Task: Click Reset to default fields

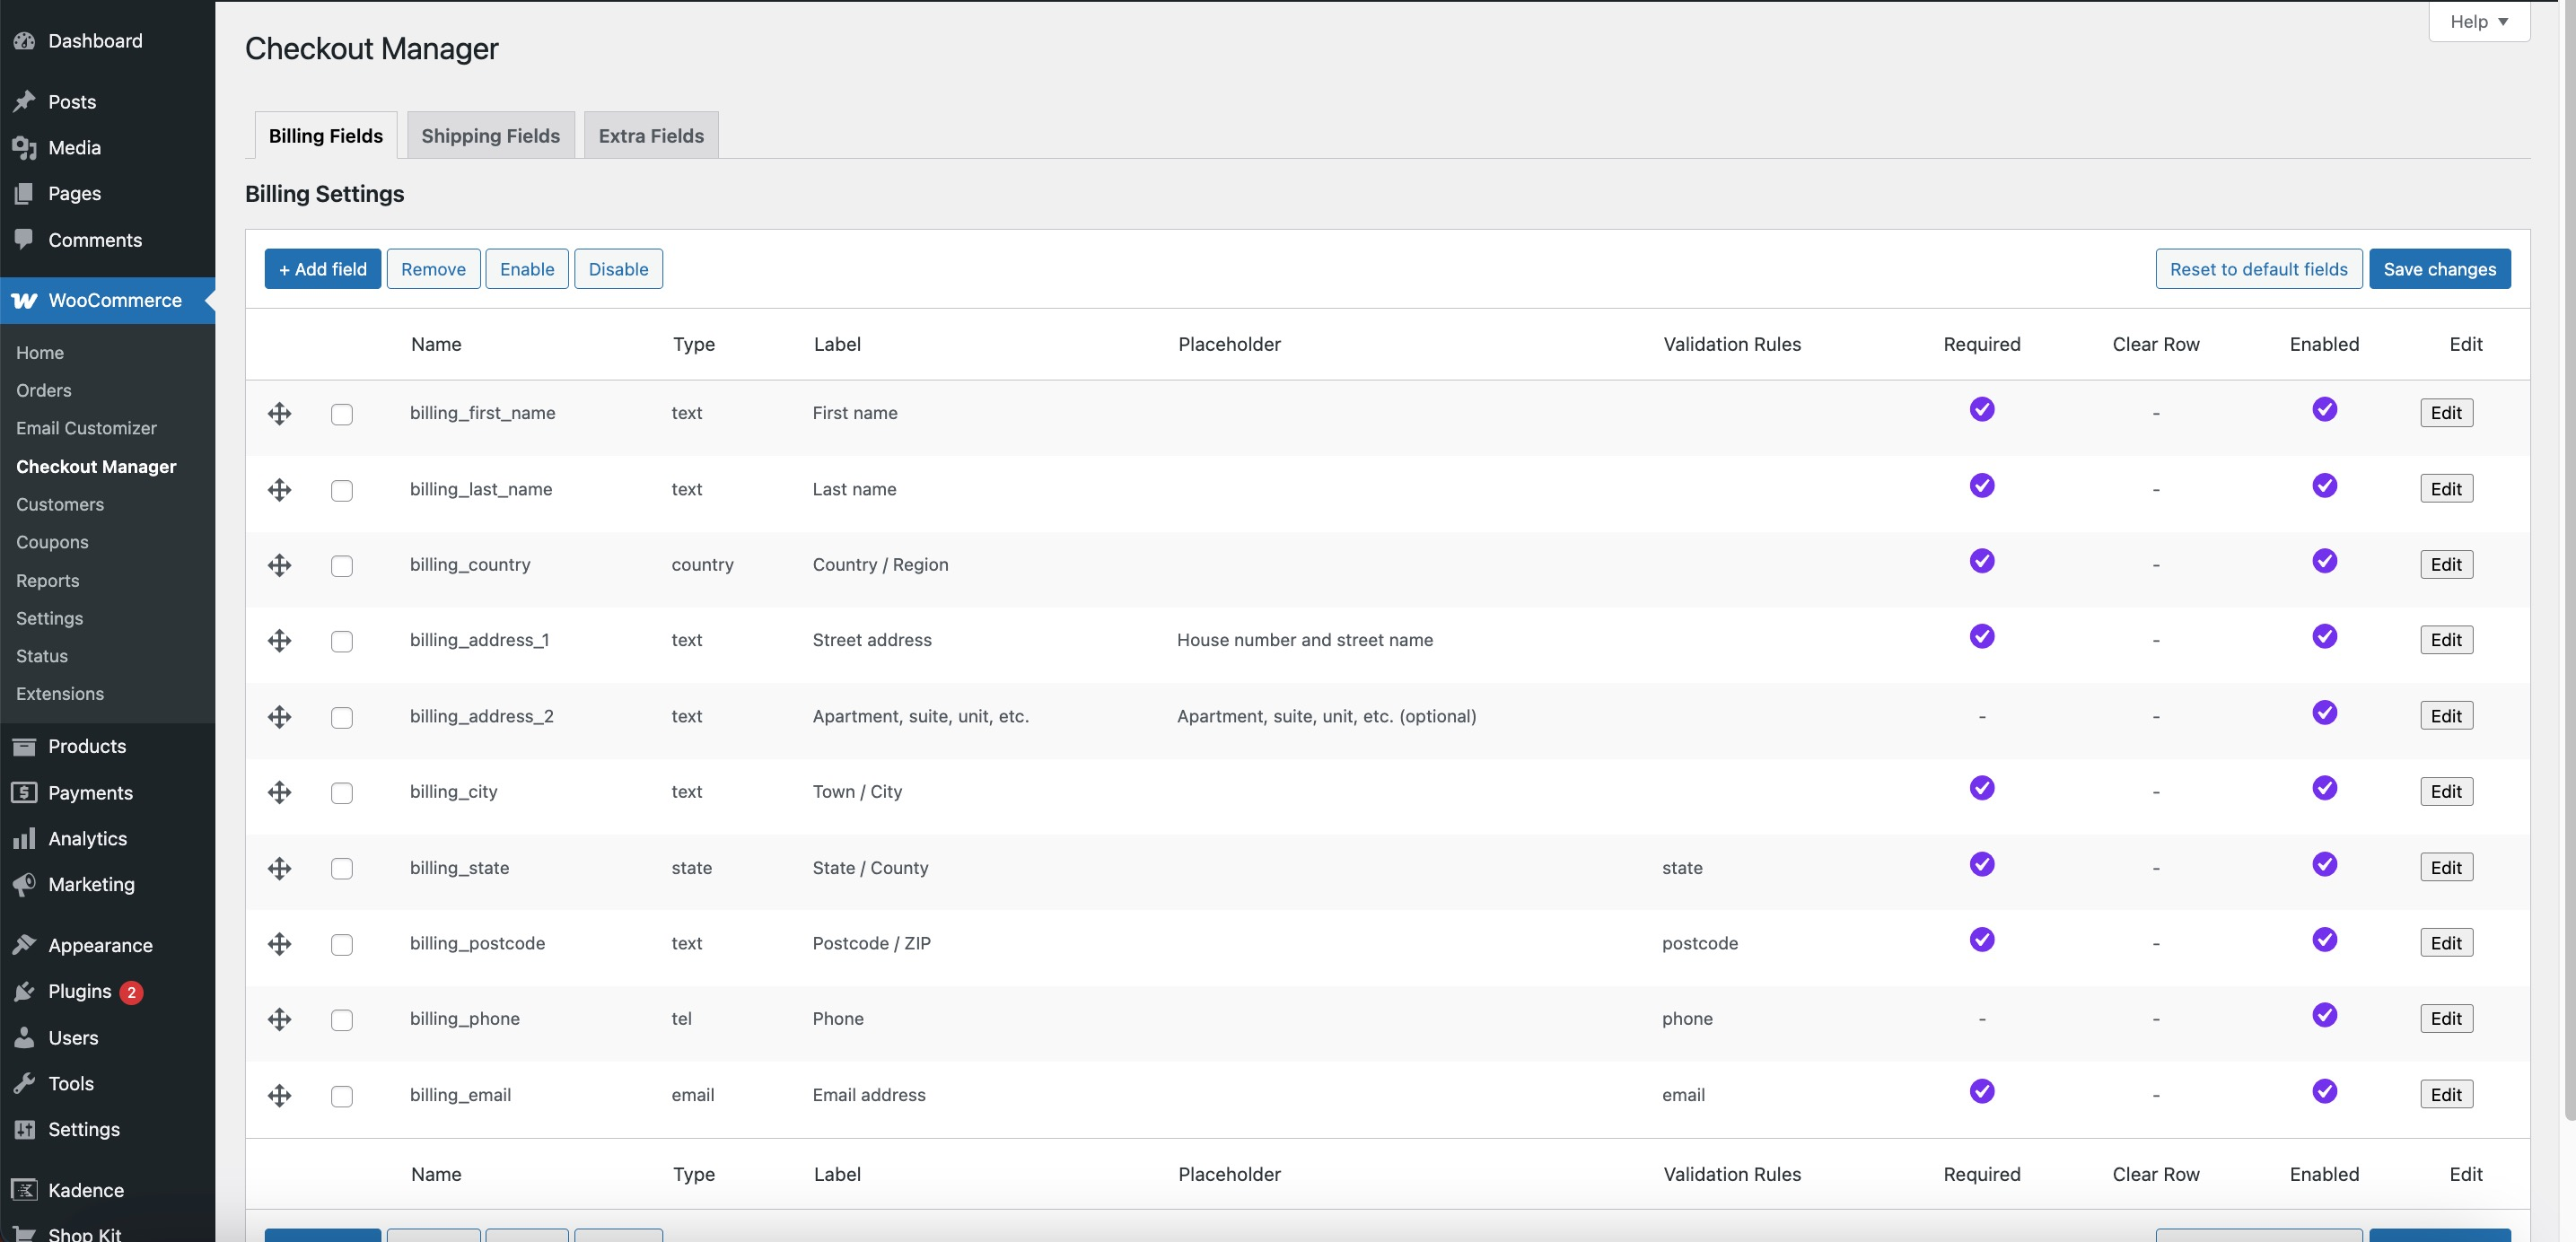Action: click(2258, 268)
